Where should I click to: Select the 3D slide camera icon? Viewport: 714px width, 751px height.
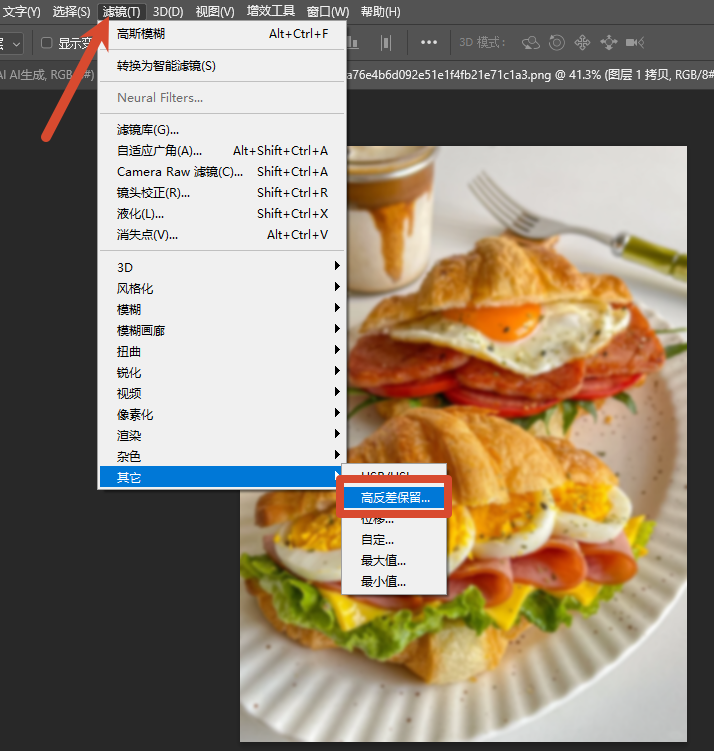pos(609,43)
